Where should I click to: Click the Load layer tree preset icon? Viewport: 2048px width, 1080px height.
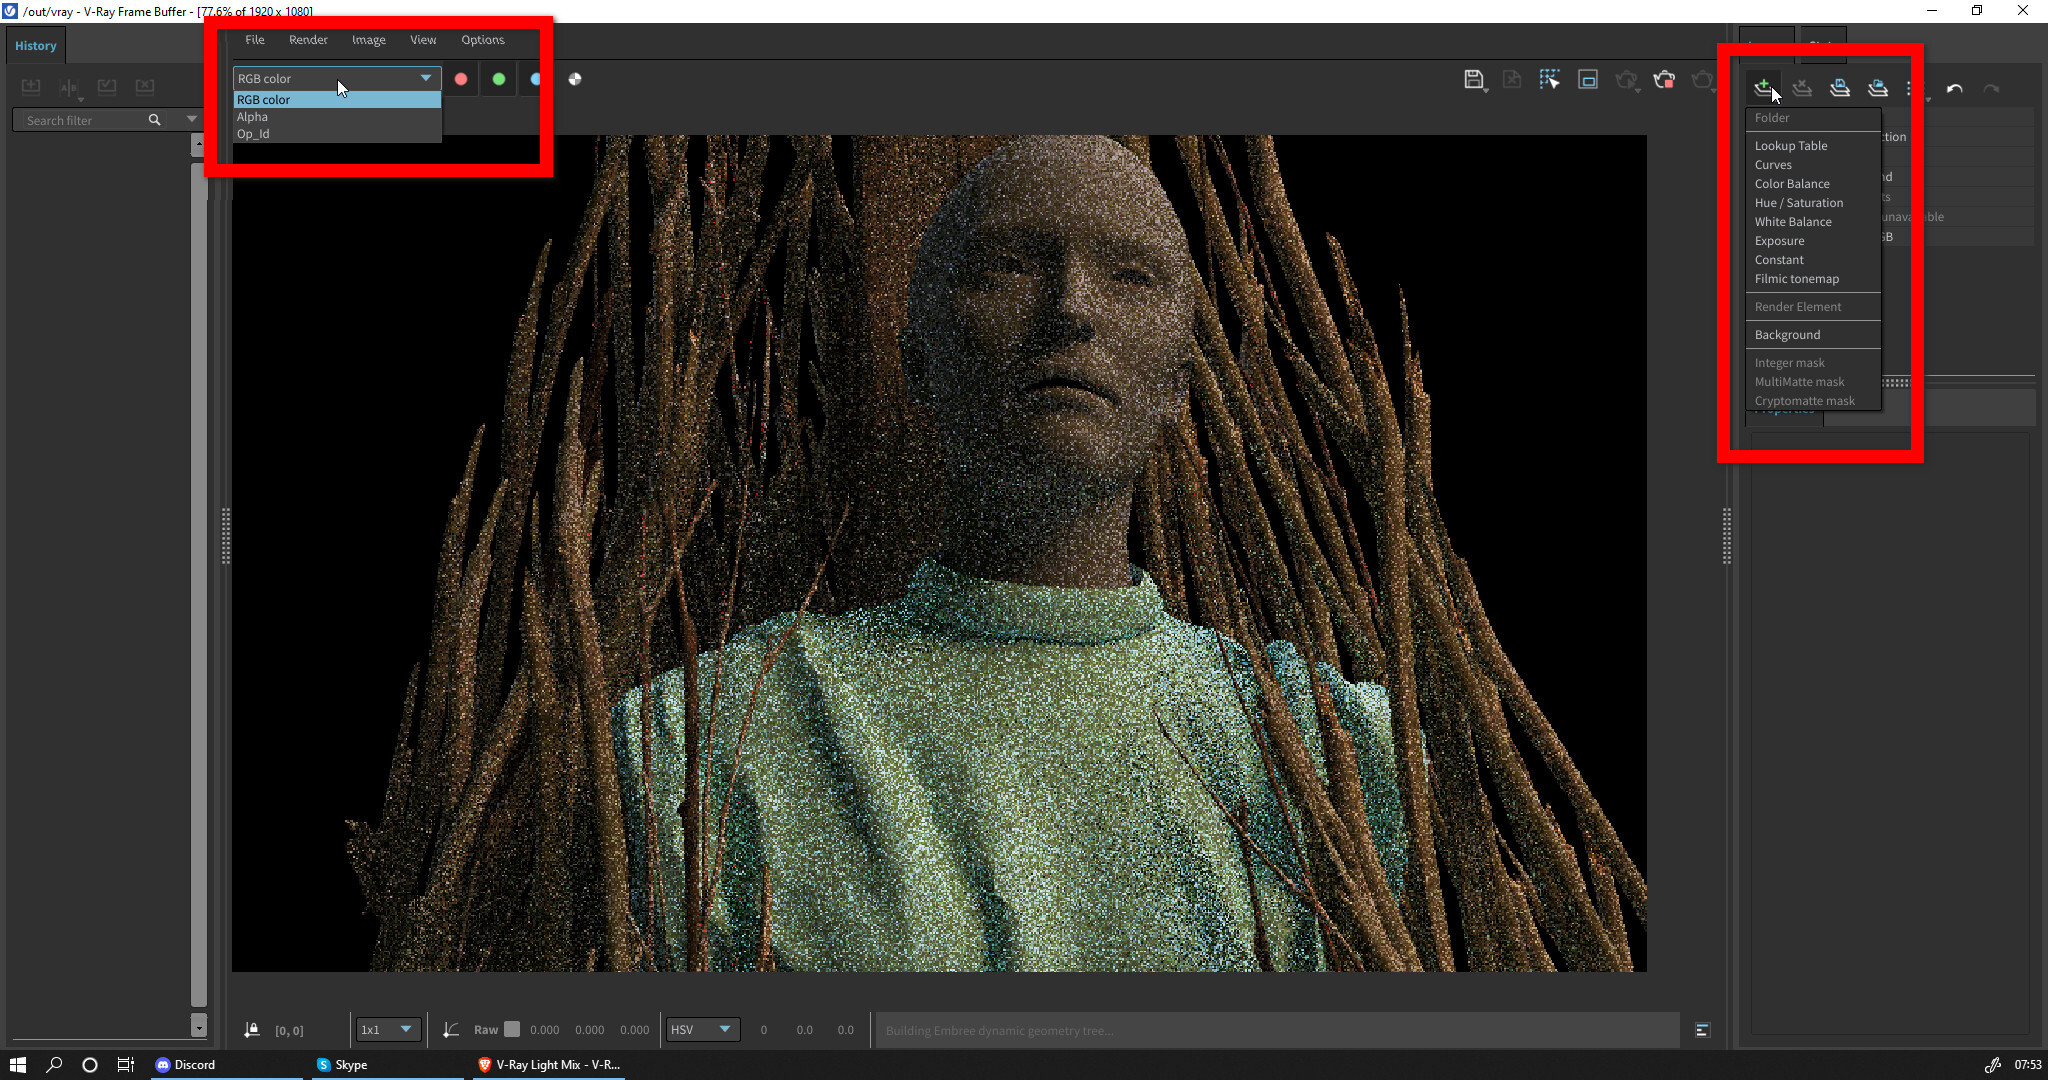tap(1878, 87)
